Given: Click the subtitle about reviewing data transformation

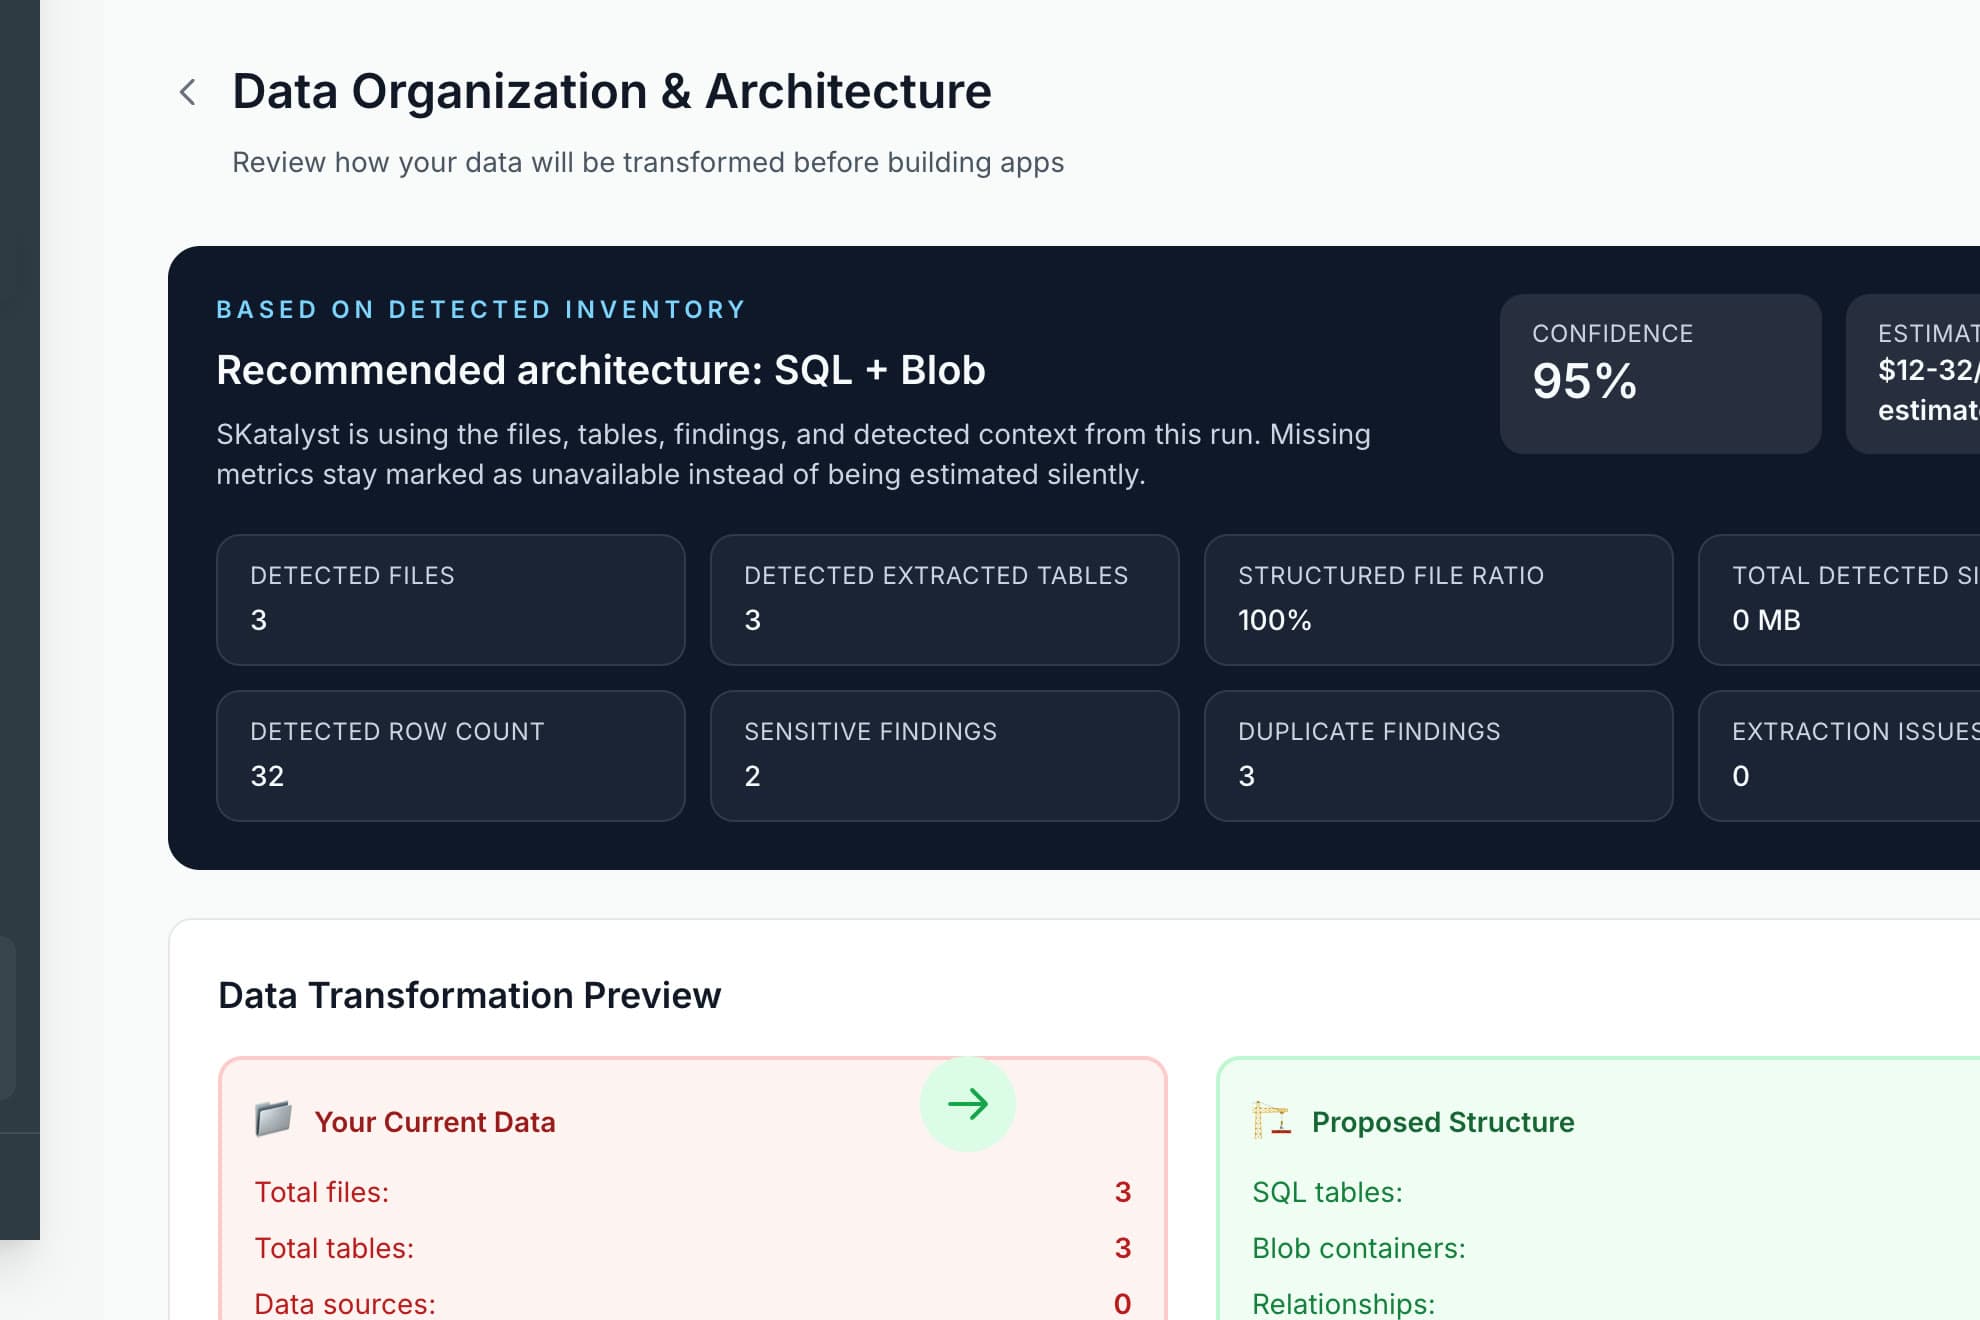Looking at the screenshot, I should [x=648, y=162].
